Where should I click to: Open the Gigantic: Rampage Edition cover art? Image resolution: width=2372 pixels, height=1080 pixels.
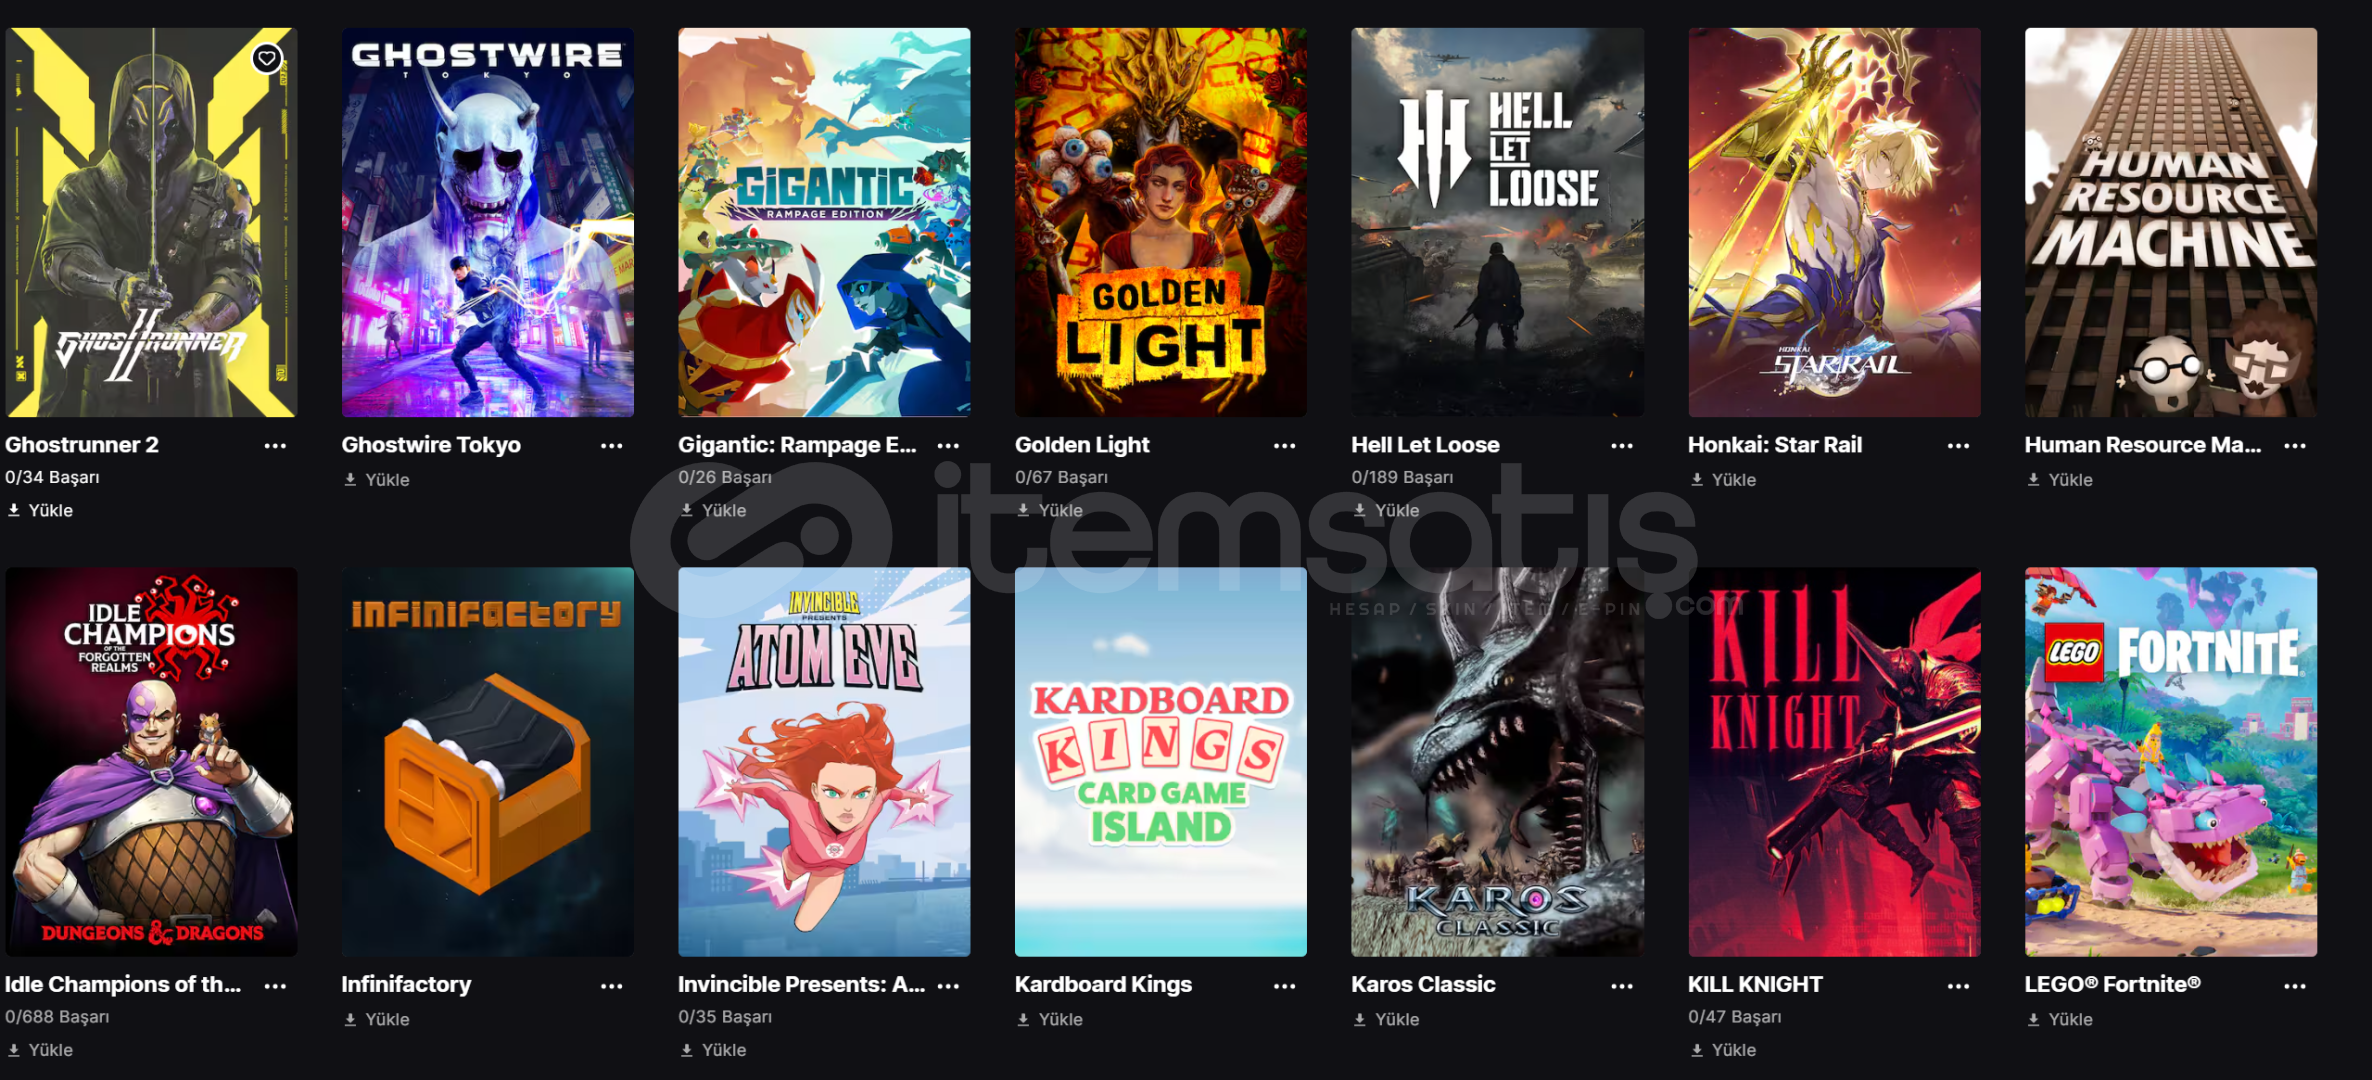click(824, 222)
